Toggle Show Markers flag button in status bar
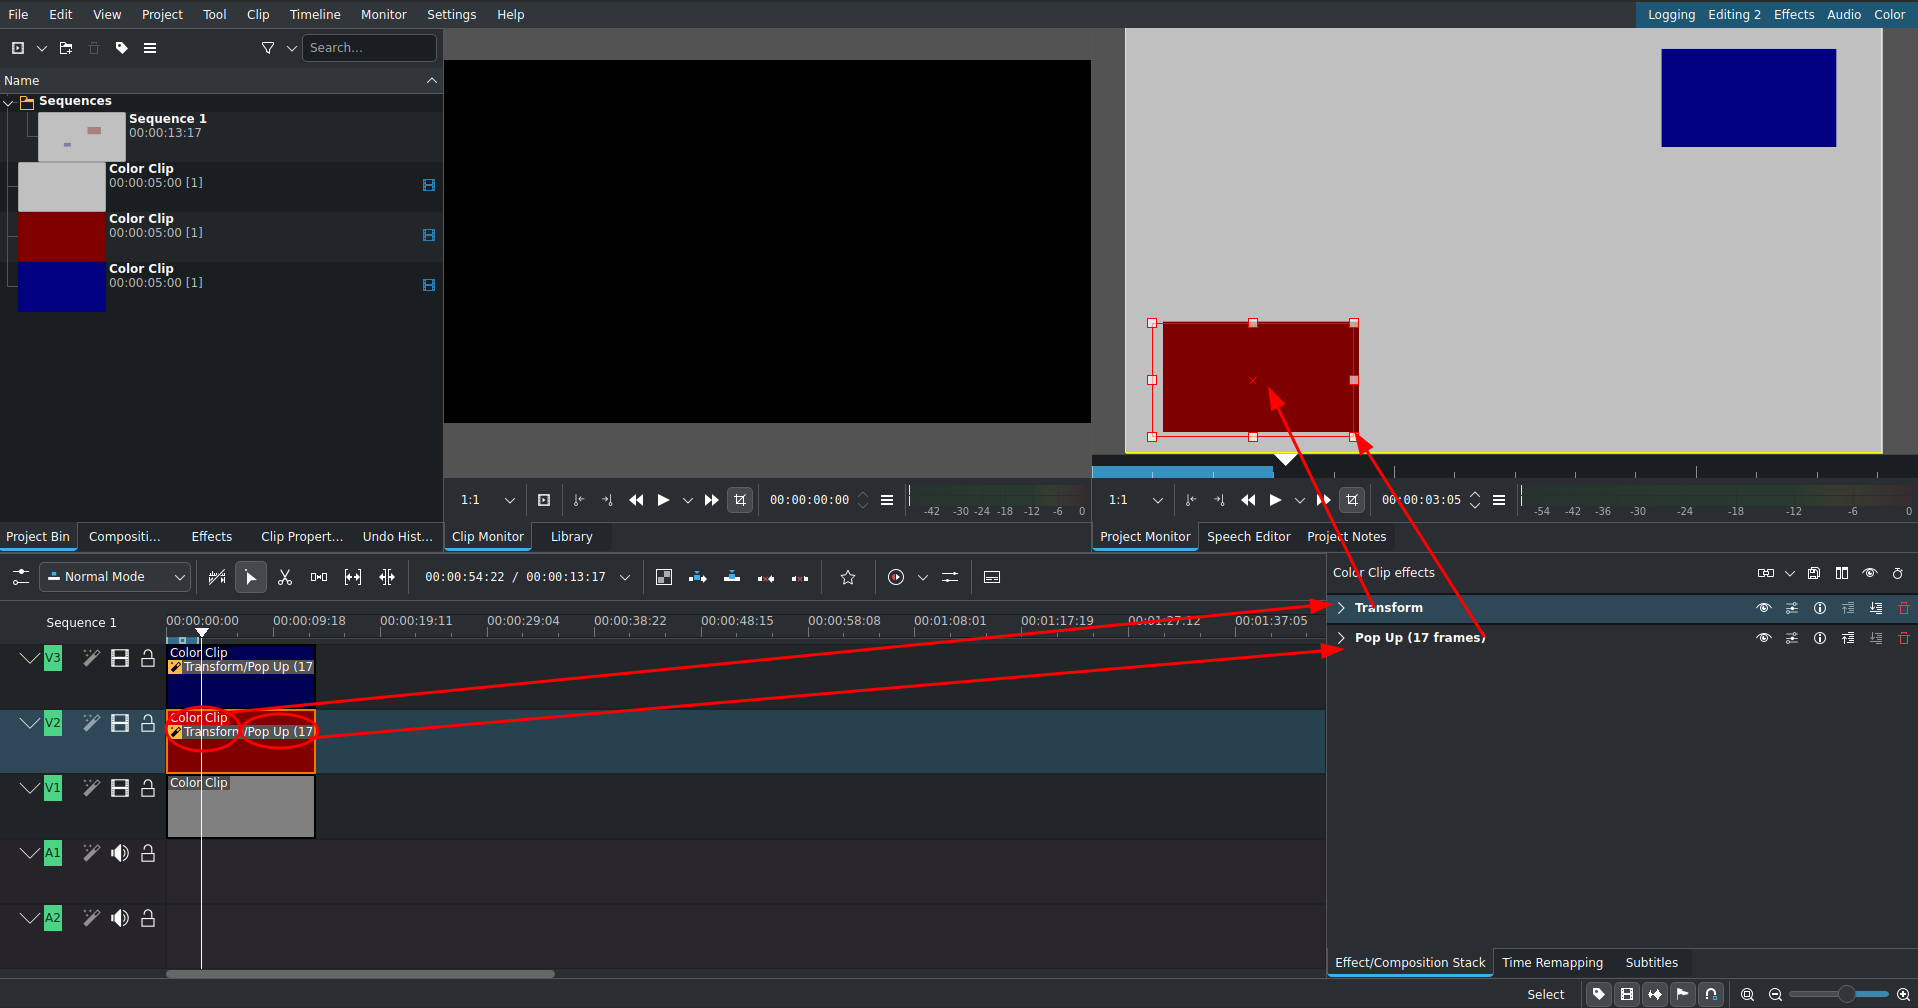Screen dimensions: 1918x1008 click(x=1684, y=994)
